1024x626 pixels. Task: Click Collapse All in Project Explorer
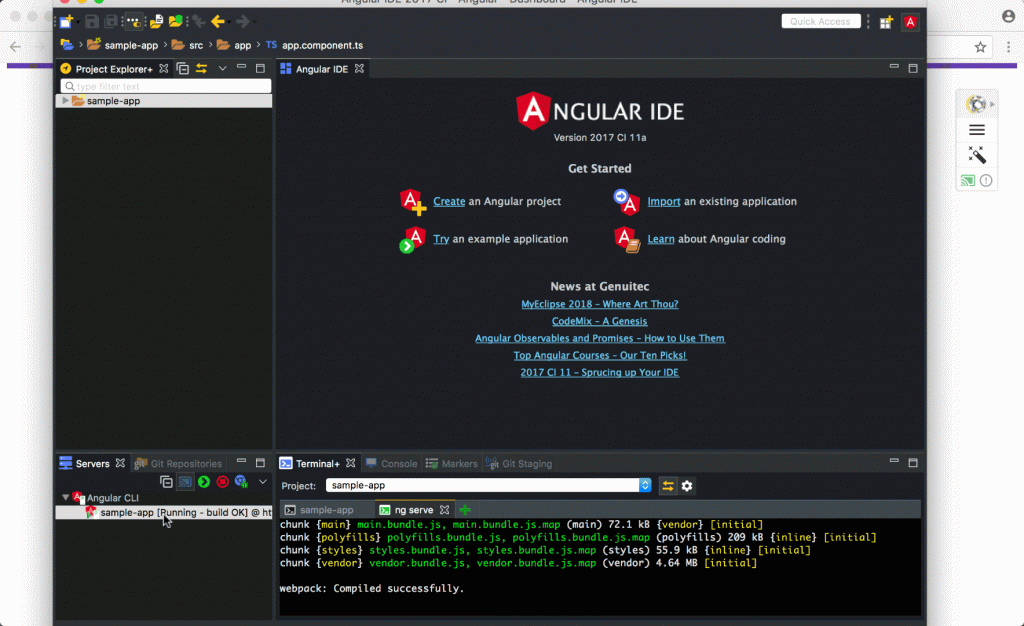pos(182,69)
